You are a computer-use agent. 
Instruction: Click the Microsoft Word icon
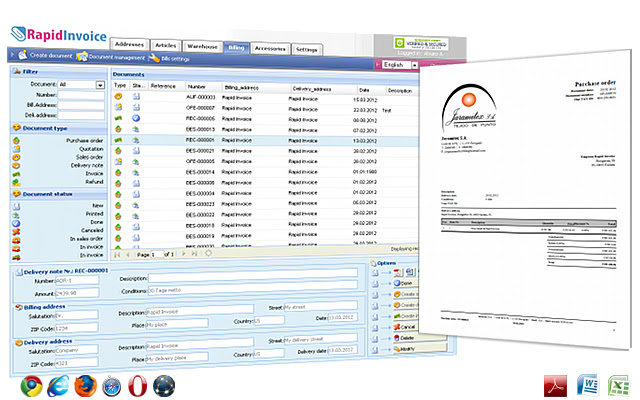pyautogui.click(x=587, y=386)
